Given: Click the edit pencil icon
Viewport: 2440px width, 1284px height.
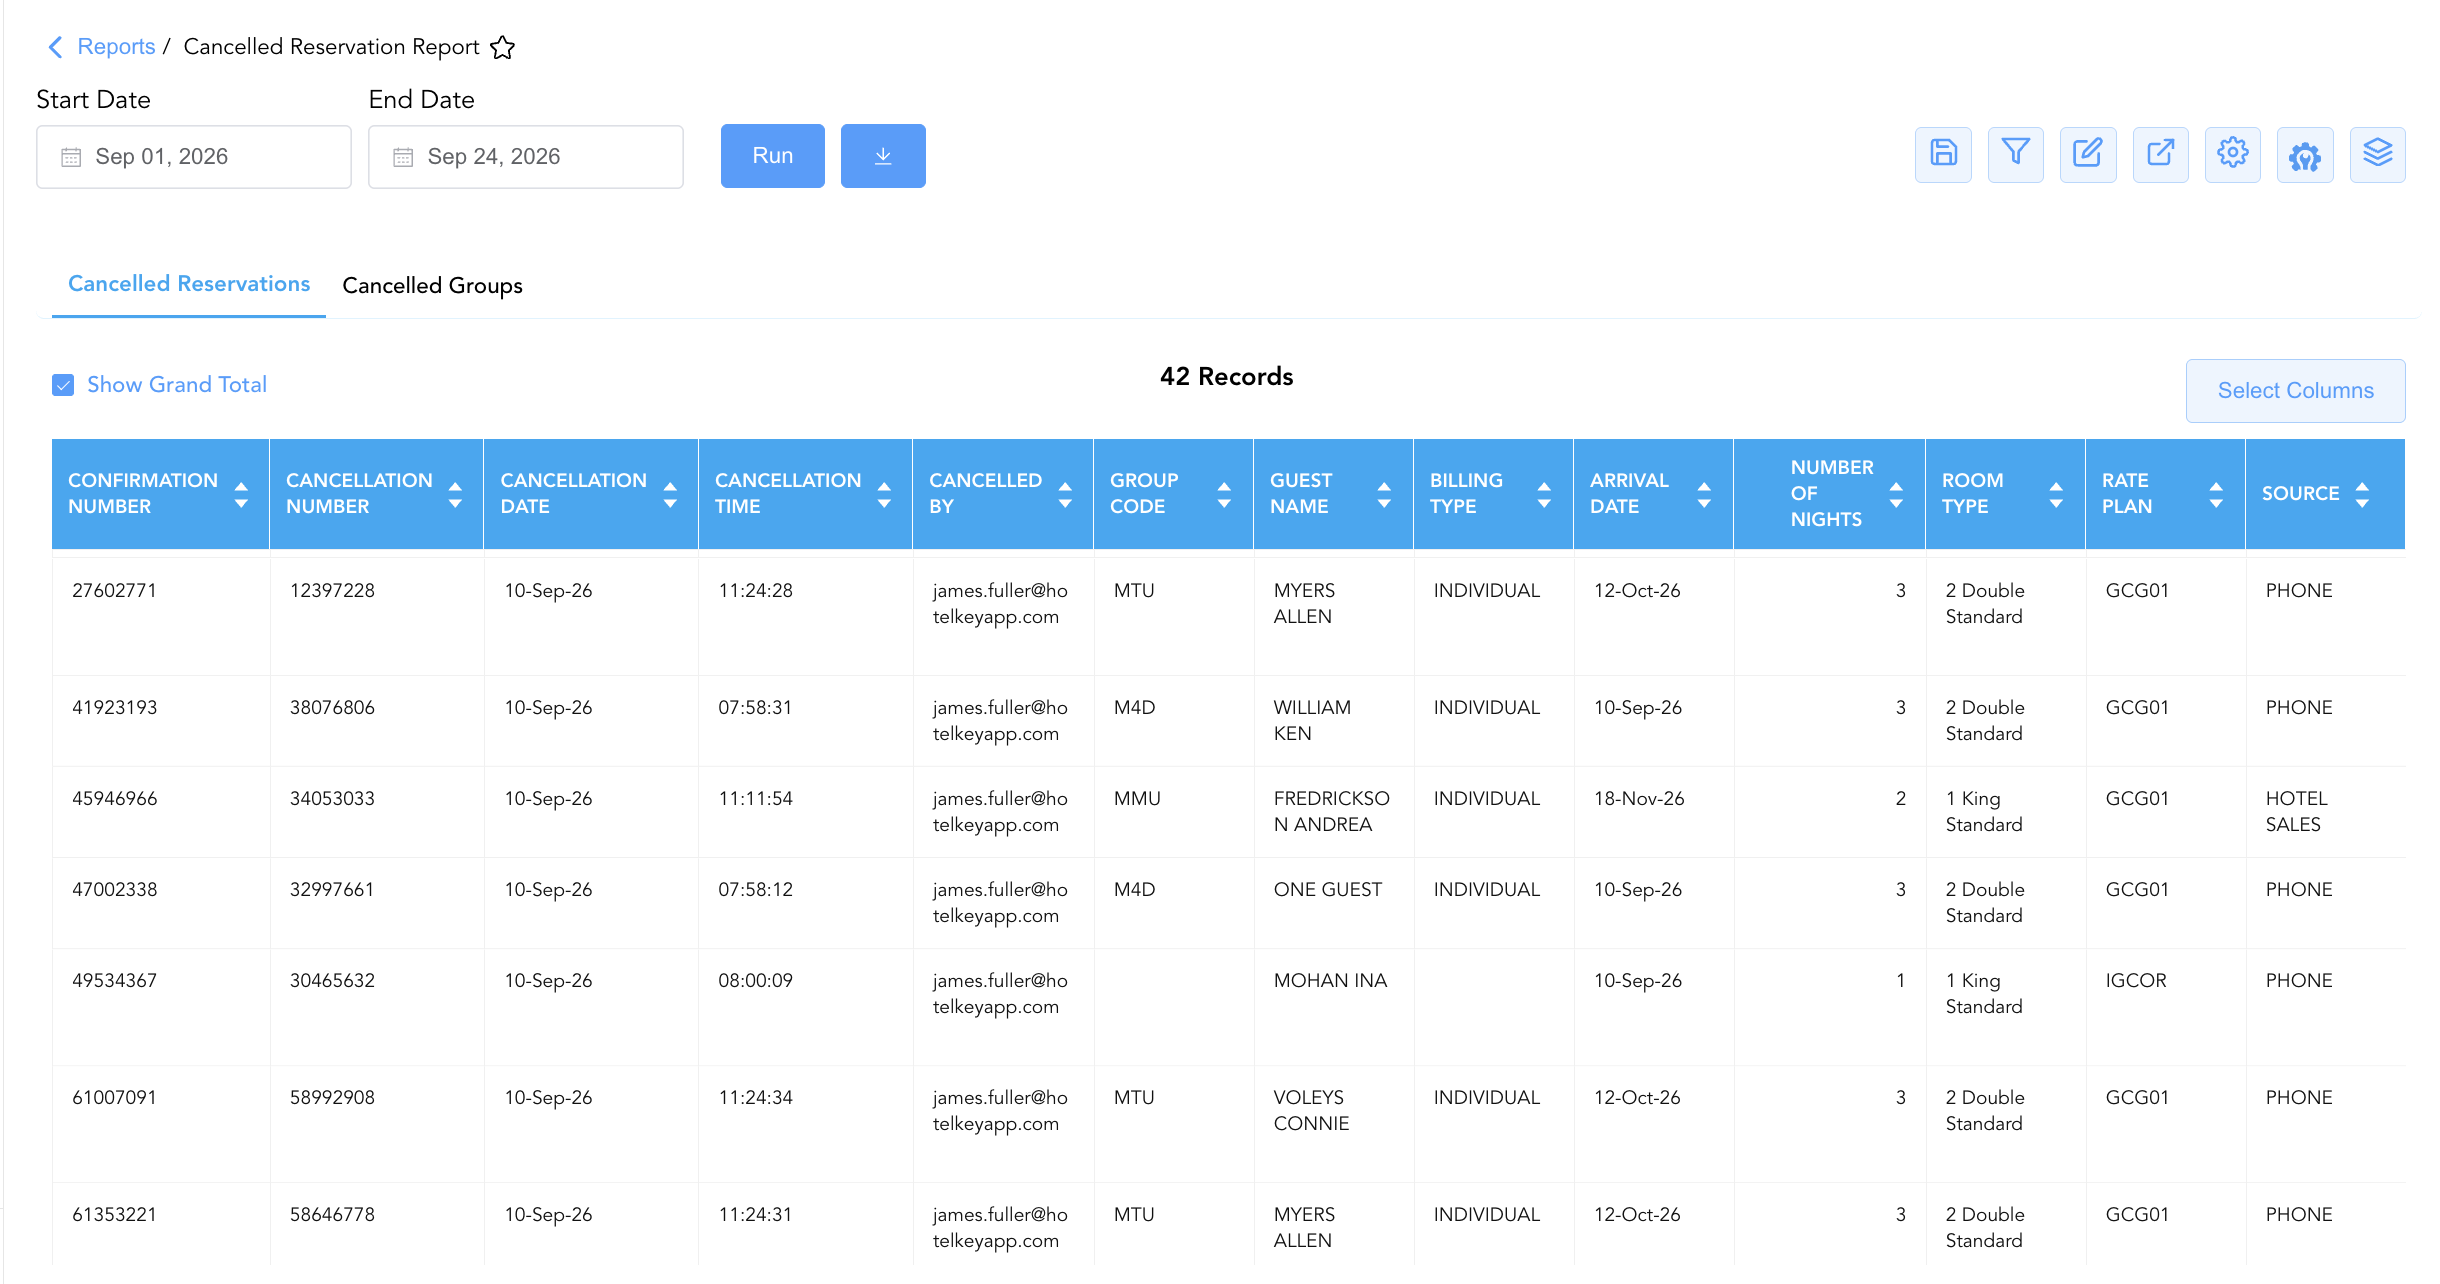Looking at the screenshot, I should pyautogui.click(x=2088, y=155).
